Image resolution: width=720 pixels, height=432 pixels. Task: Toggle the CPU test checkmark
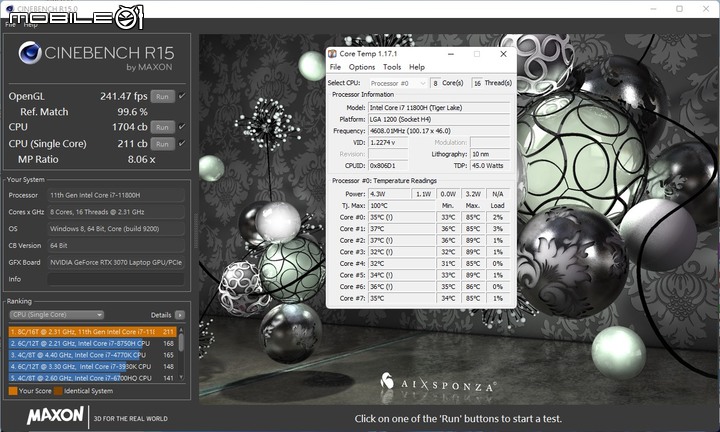pyautogui.click(x=182, y=126)
